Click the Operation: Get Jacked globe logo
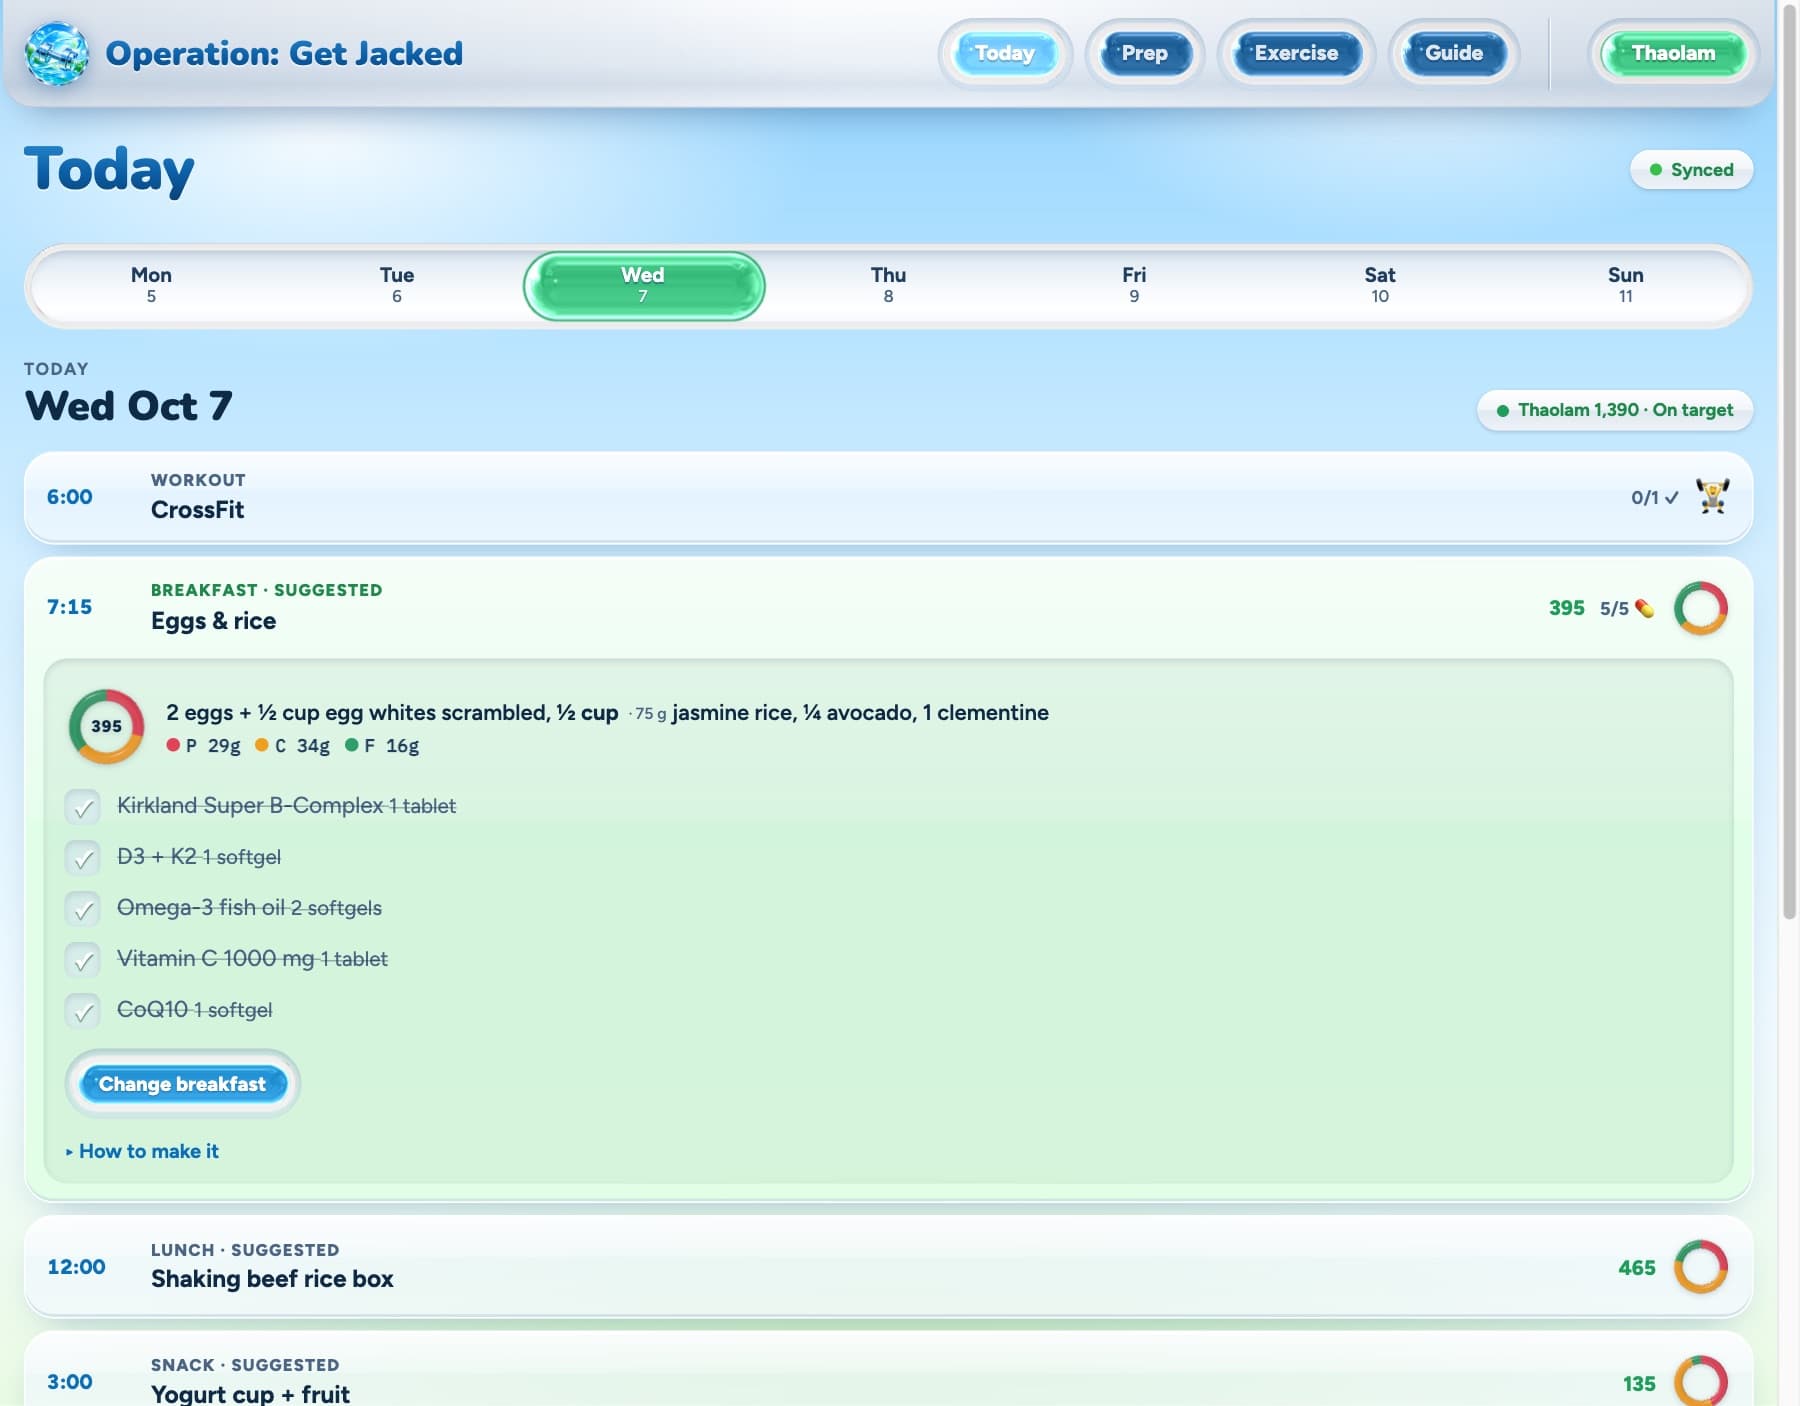The height and width of the screenshot is (1406, 1800). click(57, 53)
